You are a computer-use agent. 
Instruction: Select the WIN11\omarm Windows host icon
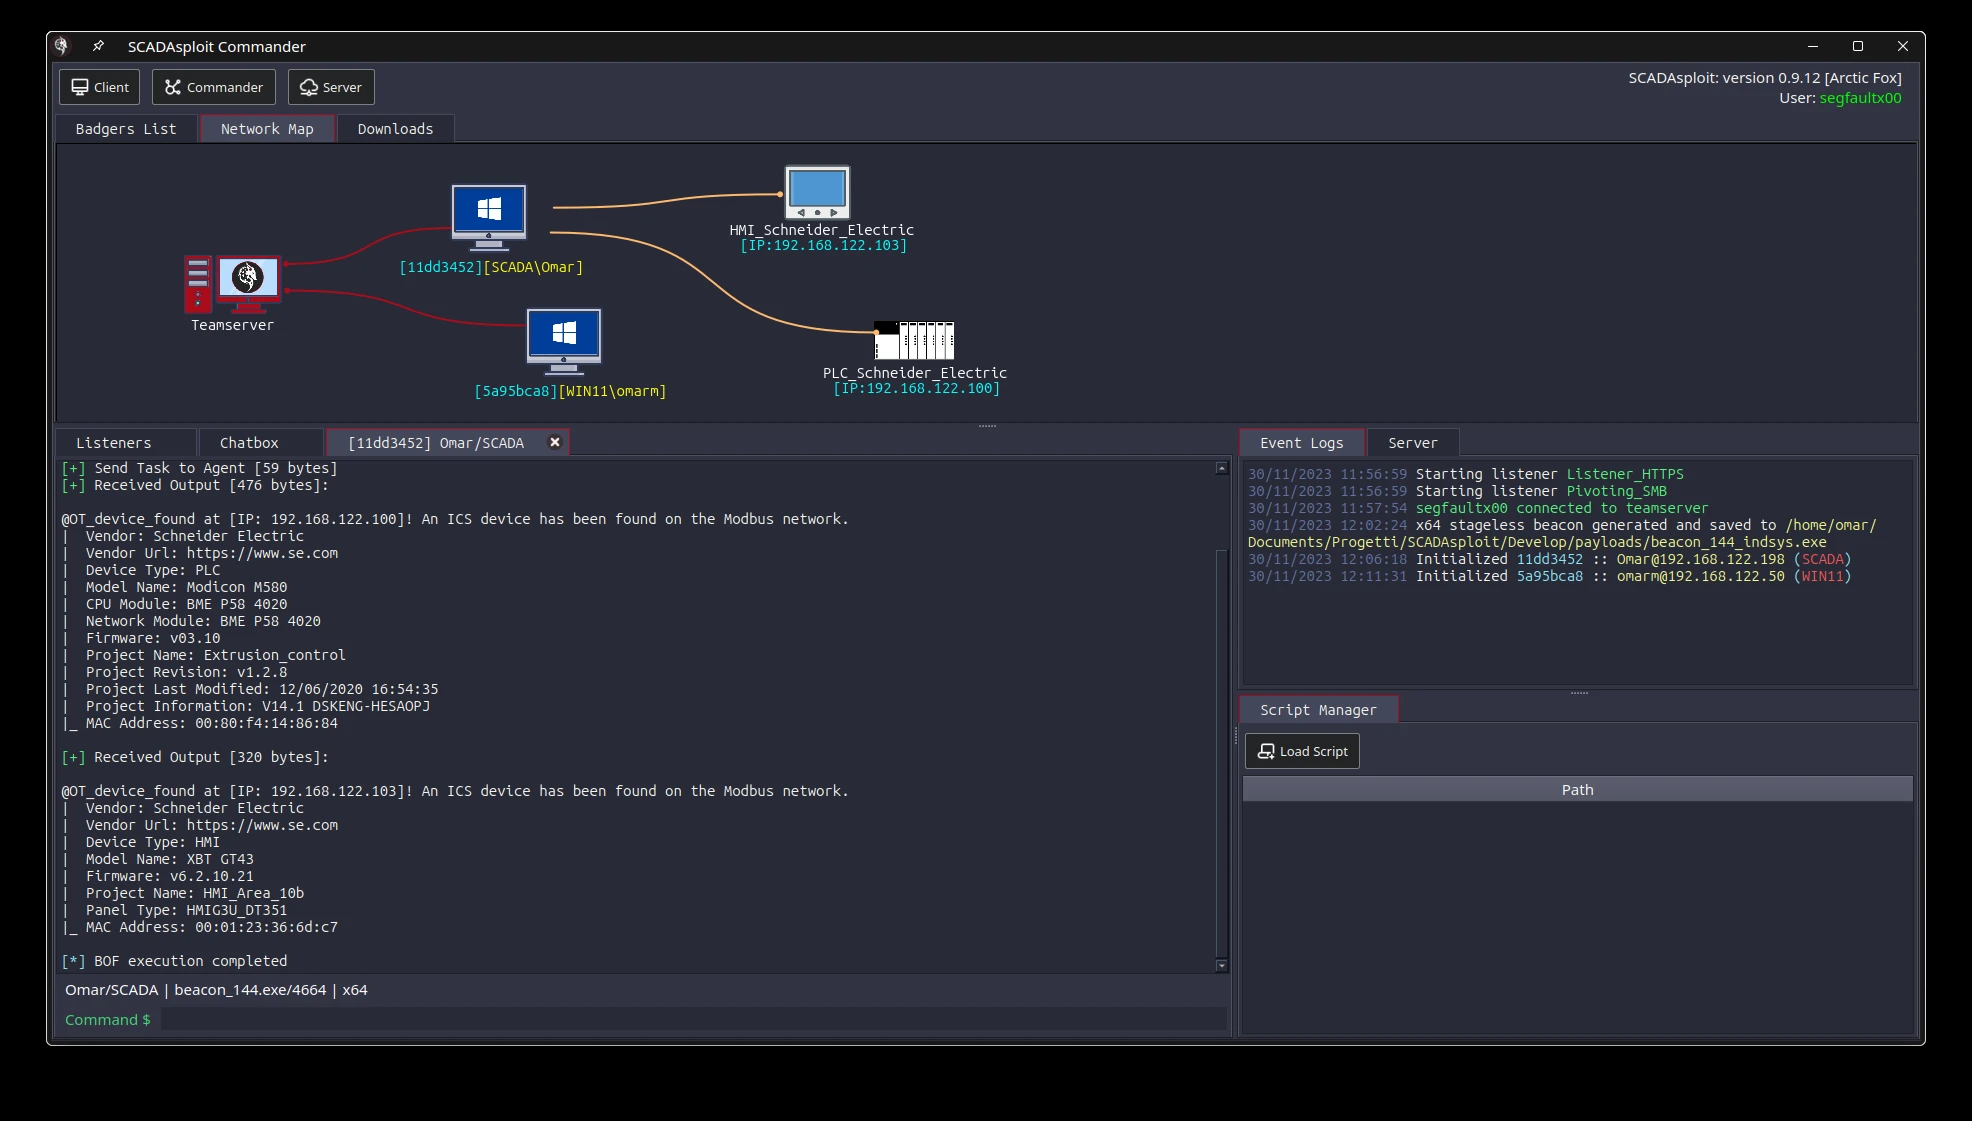(x=564, y=342)
